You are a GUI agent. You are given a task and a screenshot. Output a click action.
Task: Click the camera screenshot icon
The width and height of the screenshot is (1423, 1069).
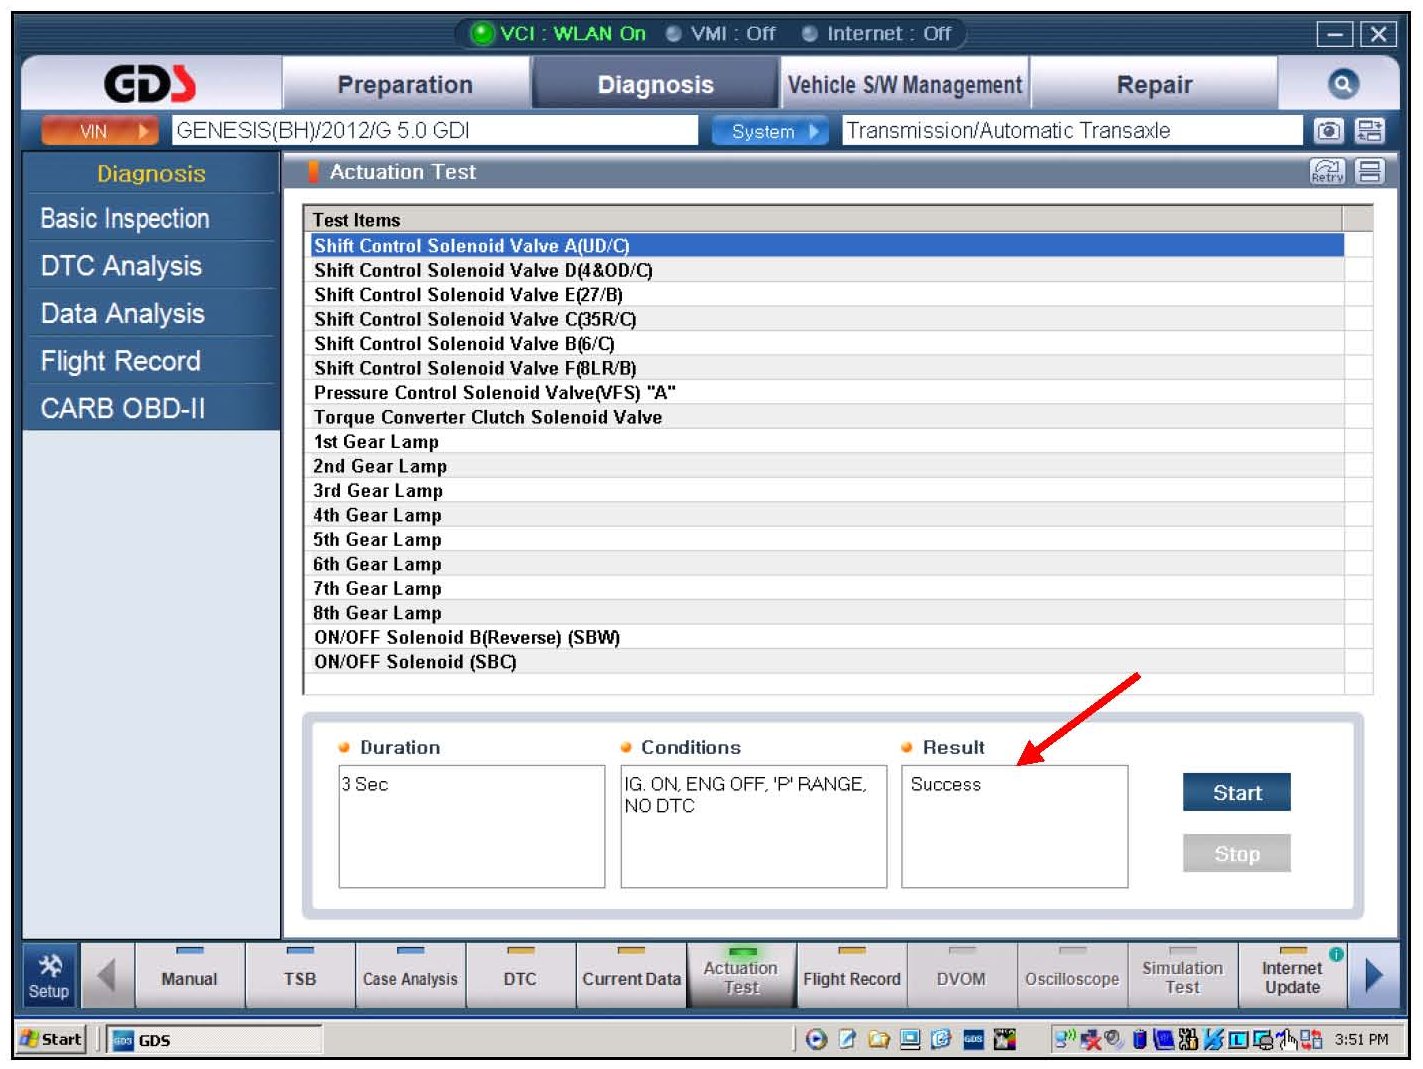click(x=1328, y=131)
